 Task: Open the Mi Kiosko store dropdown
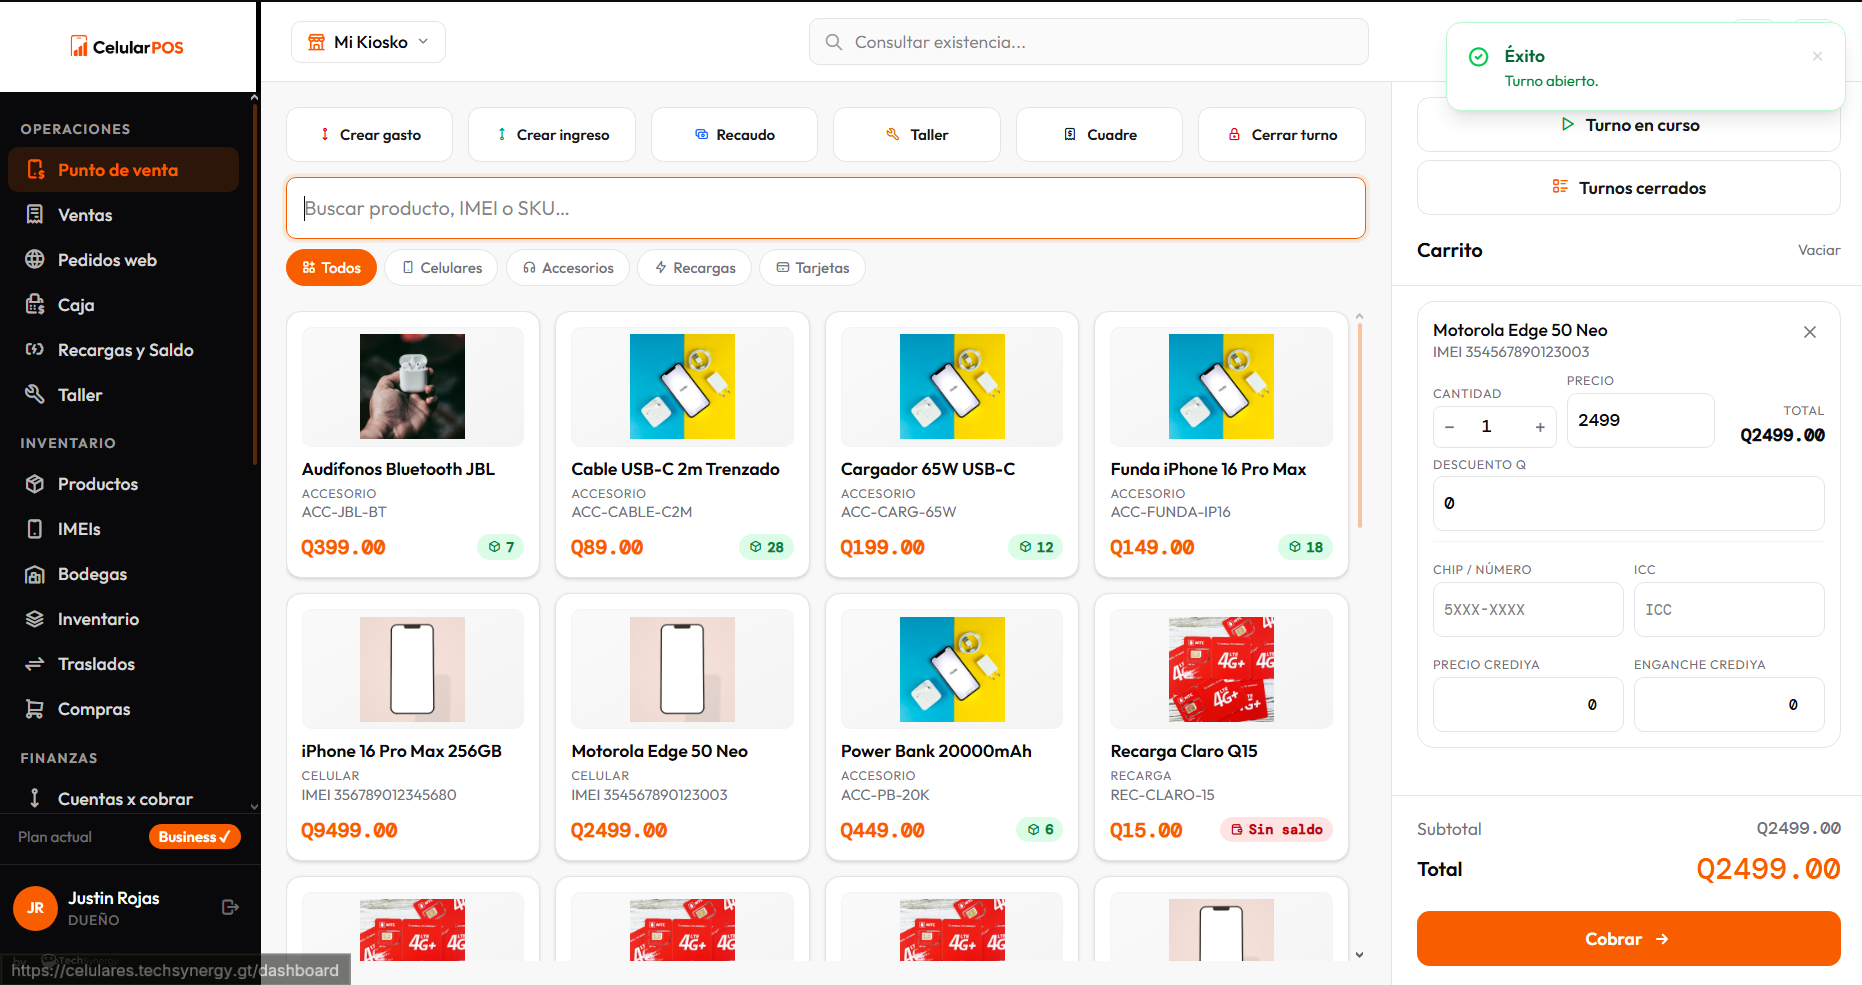(x=368, y=42)
